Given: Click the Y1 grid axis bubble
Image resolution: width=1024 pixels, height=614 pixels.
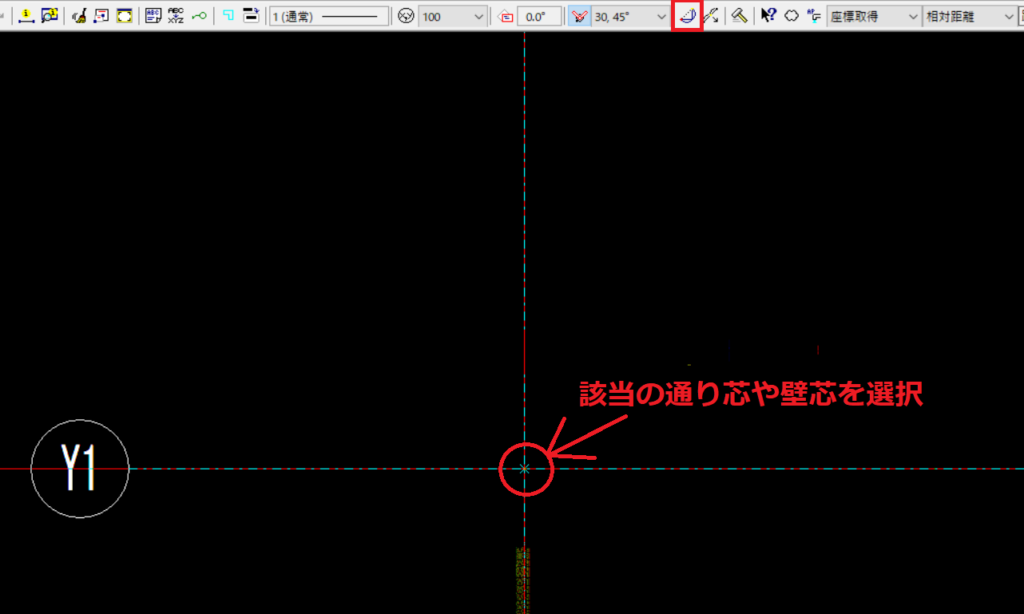Looking at the screenshot, I should coord(80,468).
